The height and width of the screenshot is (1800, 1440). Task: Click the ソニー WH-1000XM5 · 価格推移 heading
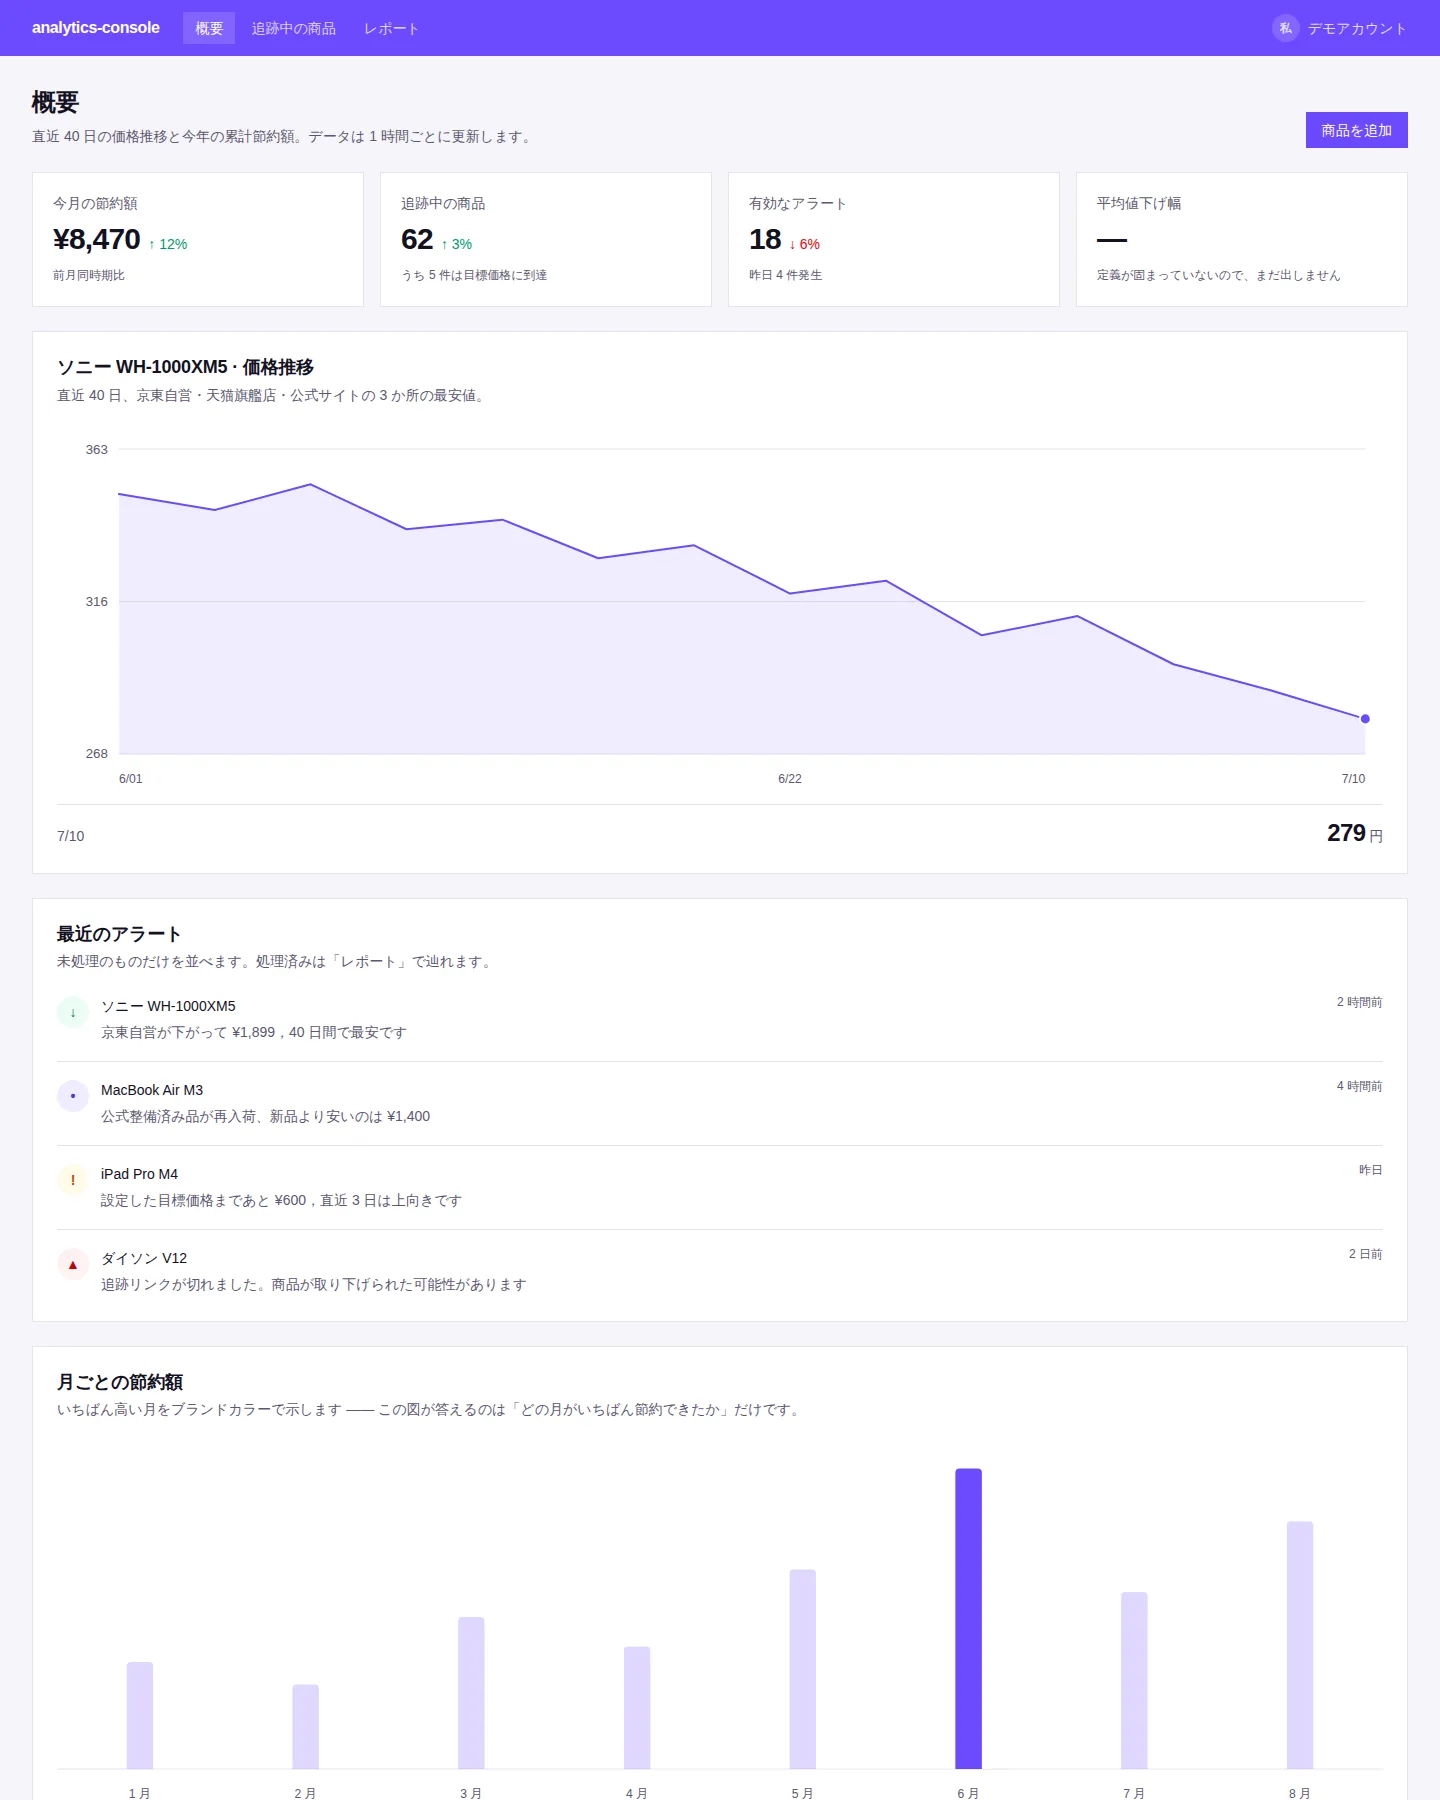click(x=186, y=367)
